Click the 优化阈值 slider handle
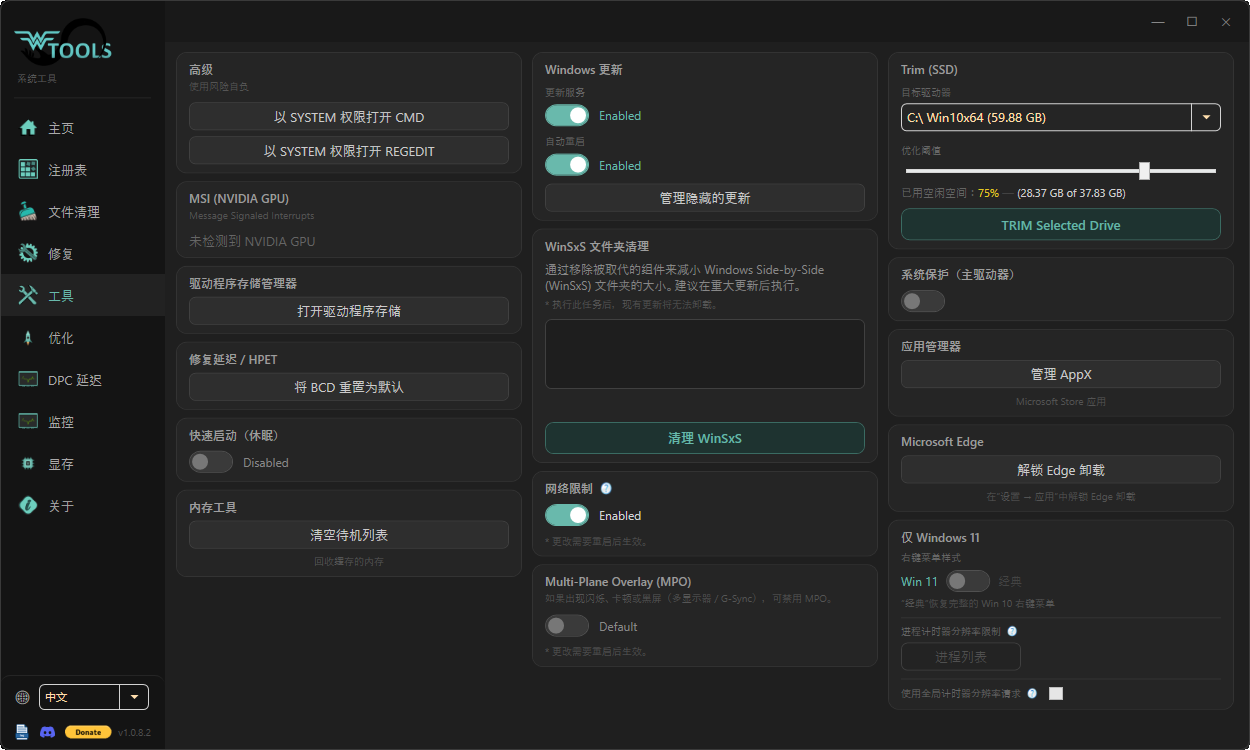This screenshot has height=750, width=1250. (x=1144, y=171)
